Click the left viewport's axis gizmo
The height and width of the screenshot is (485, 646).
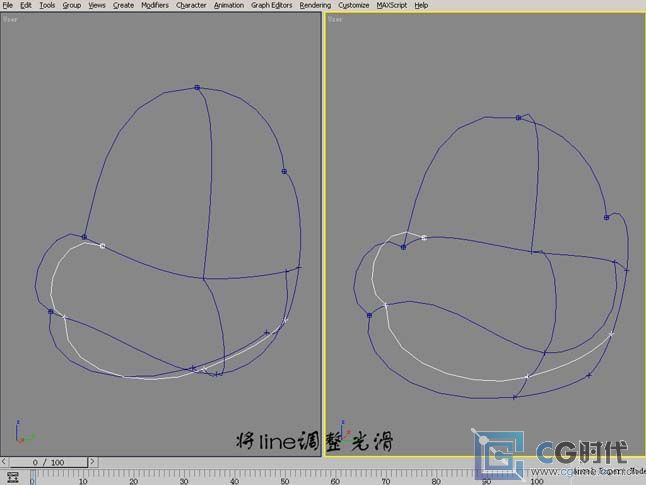click(24, 434)
